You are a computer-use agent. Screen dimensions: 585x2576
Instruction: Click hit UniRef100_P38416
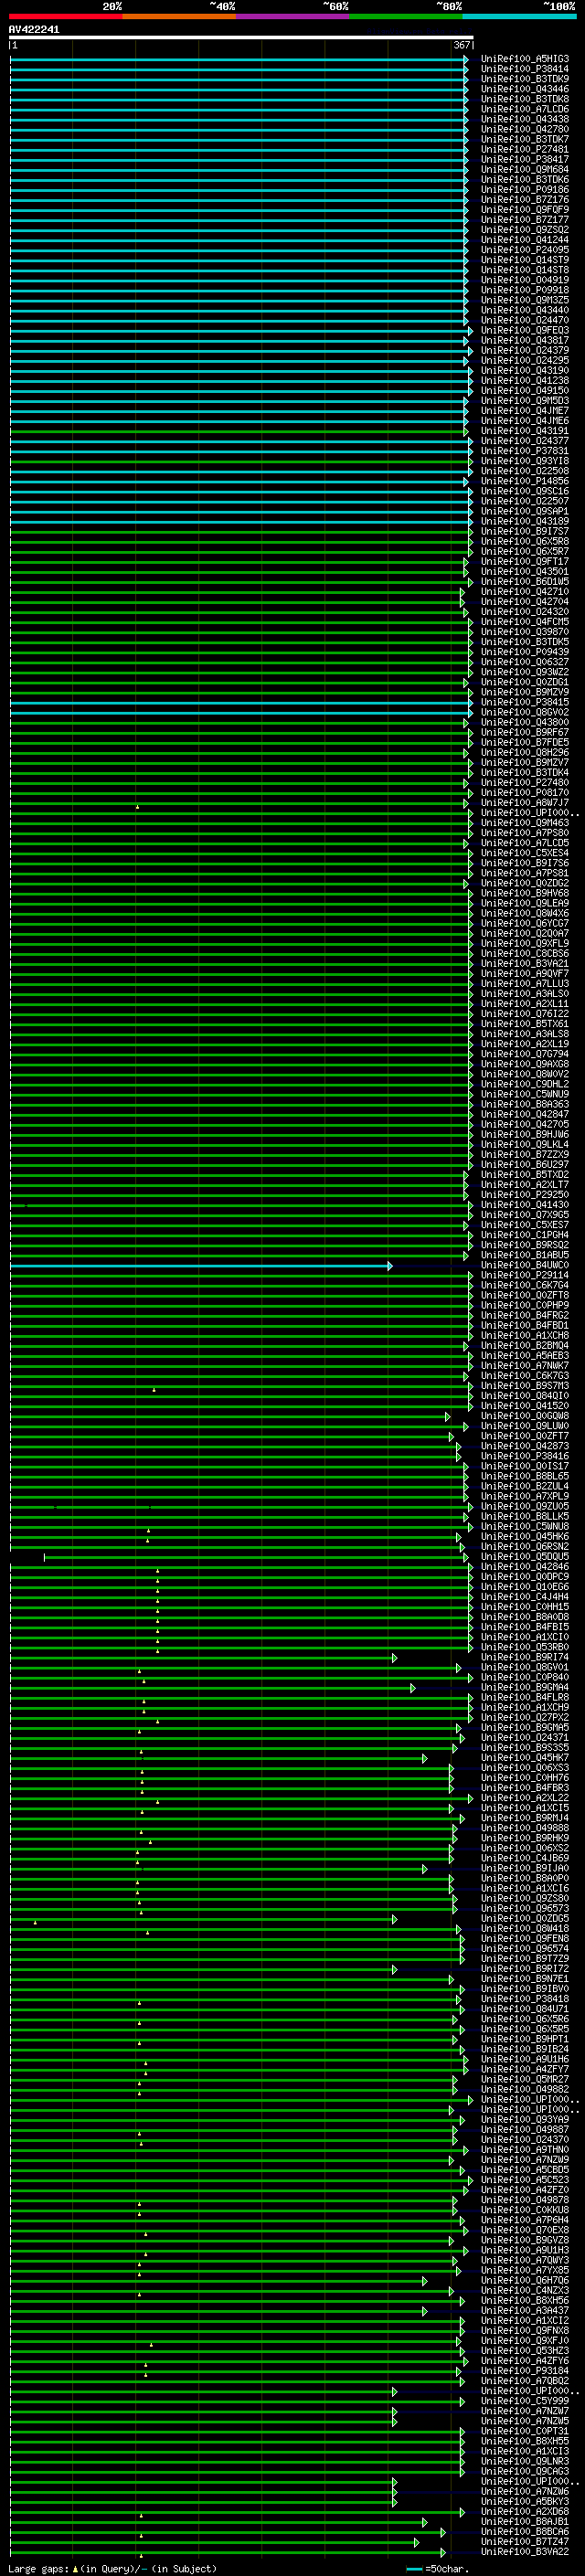525,1456
